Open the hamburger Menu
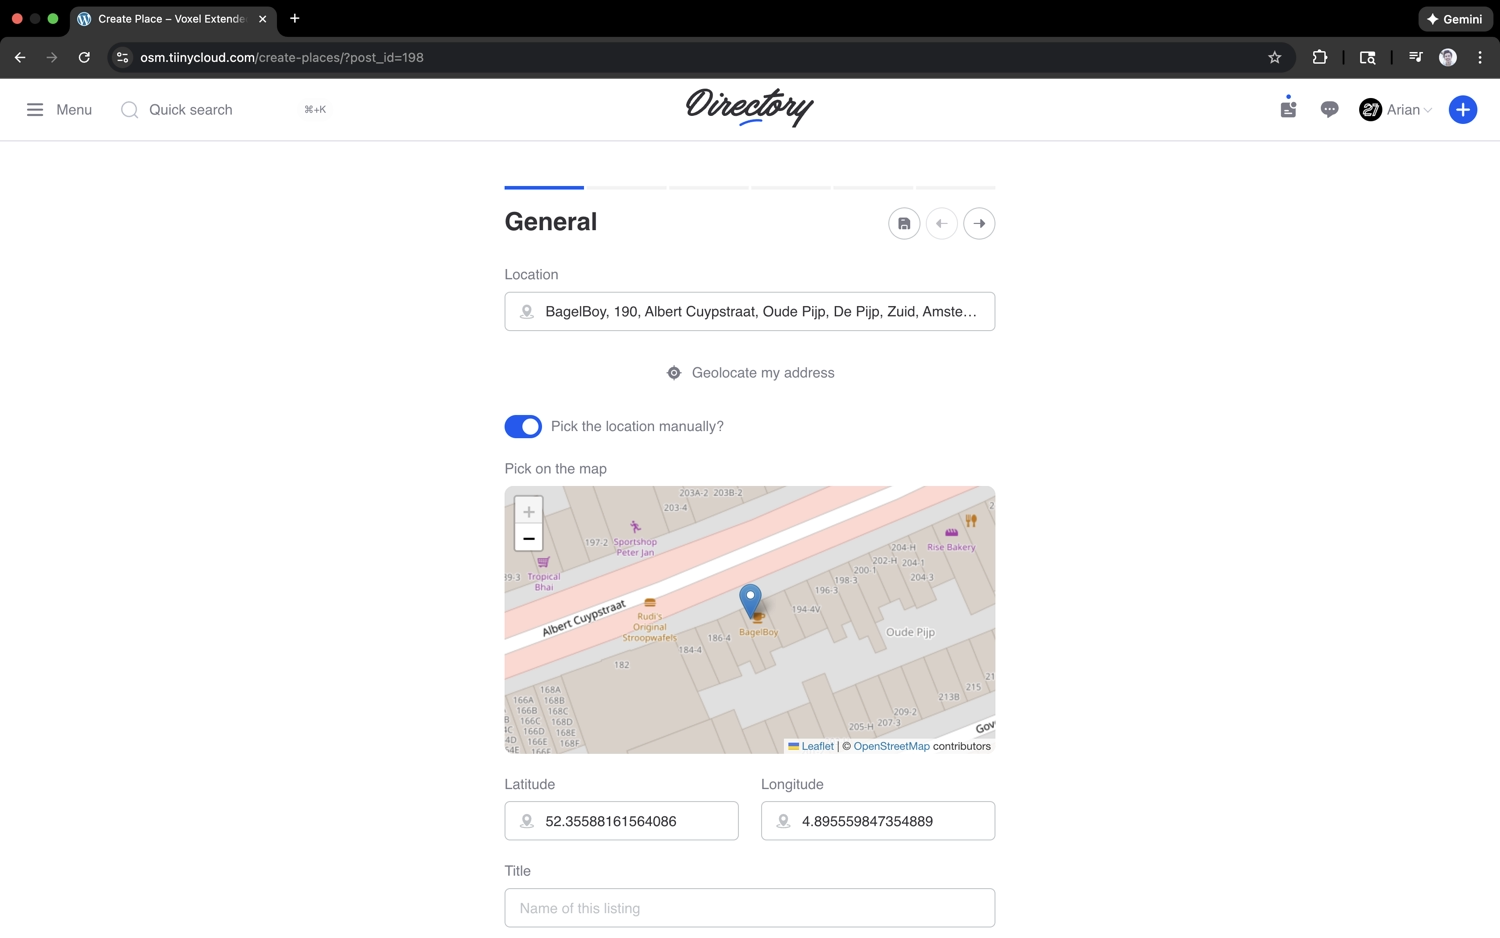The image size is (1500, 938). [x=59, y=110]
